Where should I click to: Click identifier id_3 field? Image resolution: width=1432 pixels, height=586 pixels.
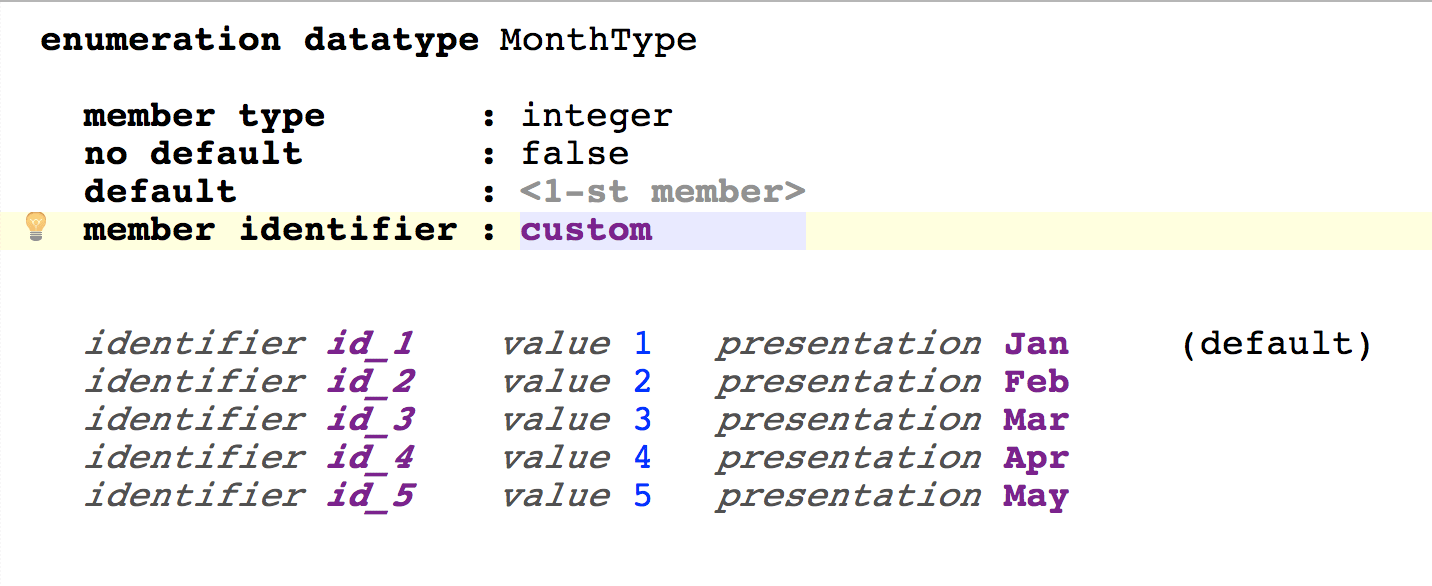[370, 421]
